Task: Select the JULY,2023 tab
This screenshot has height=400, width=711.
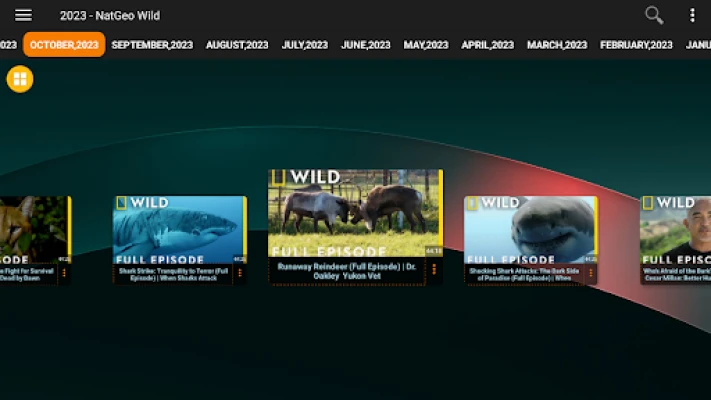Action: point(304,45)
